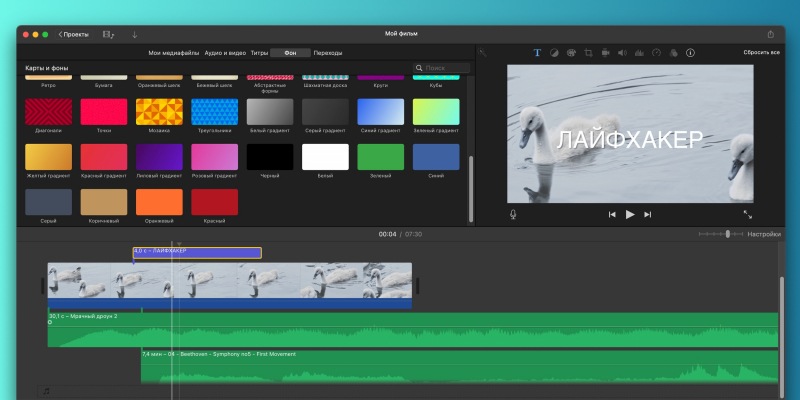Select the Мрачный дроун 2 audio clip

tap(413, 330)
